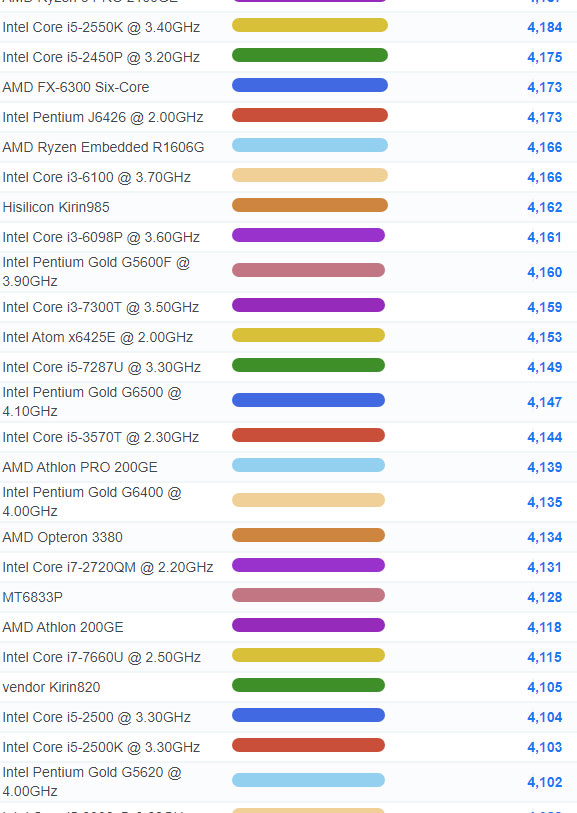The height and width of the screenshot is (813, 577).
Task: Click score 4,104 for i5-2500
Action: tap(544, 719)
